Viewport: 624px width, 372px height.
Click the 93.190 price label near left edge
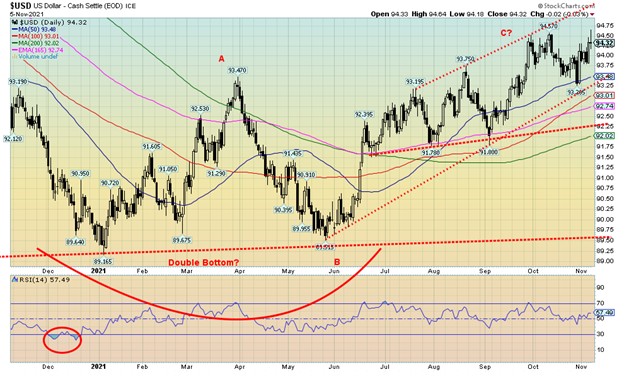pyautogui.click(x=18, y=82)
